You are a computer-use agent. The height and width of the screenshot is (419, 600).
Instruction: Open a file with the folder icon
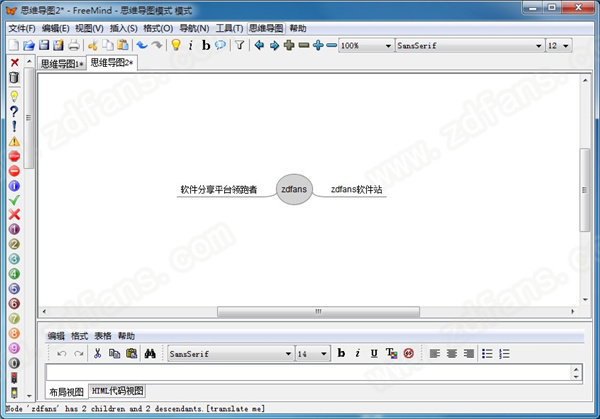tap(29, 45)
